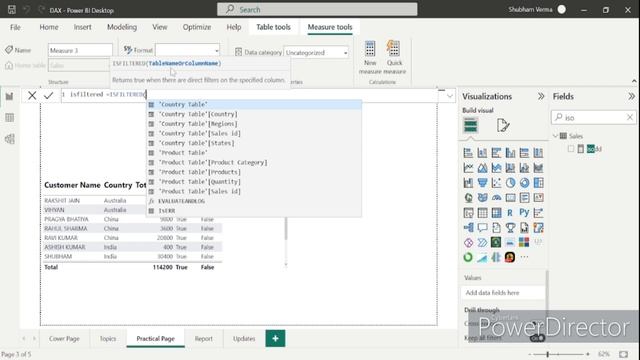Click the Fit to page icon
Screen dimensions: 640x360
click(623, 354)
